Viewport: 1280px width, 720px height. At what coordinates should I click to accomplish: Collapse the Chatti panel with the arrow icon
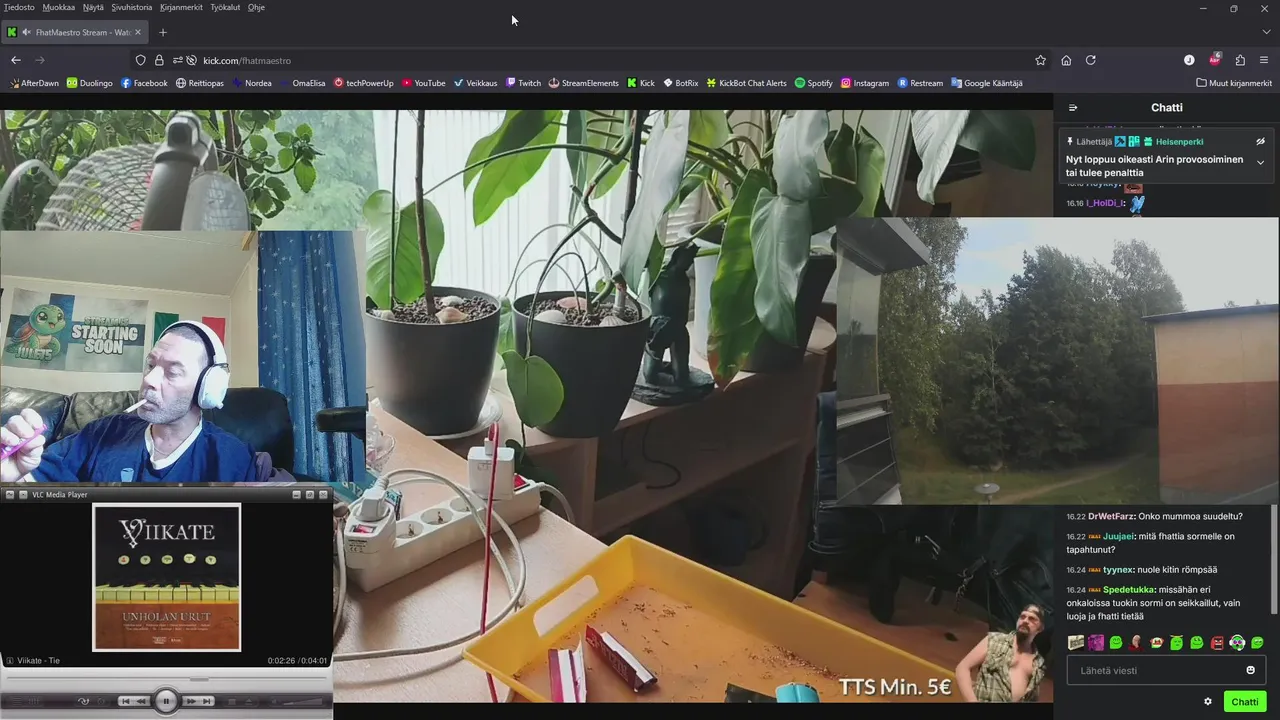click(1073, 108)
